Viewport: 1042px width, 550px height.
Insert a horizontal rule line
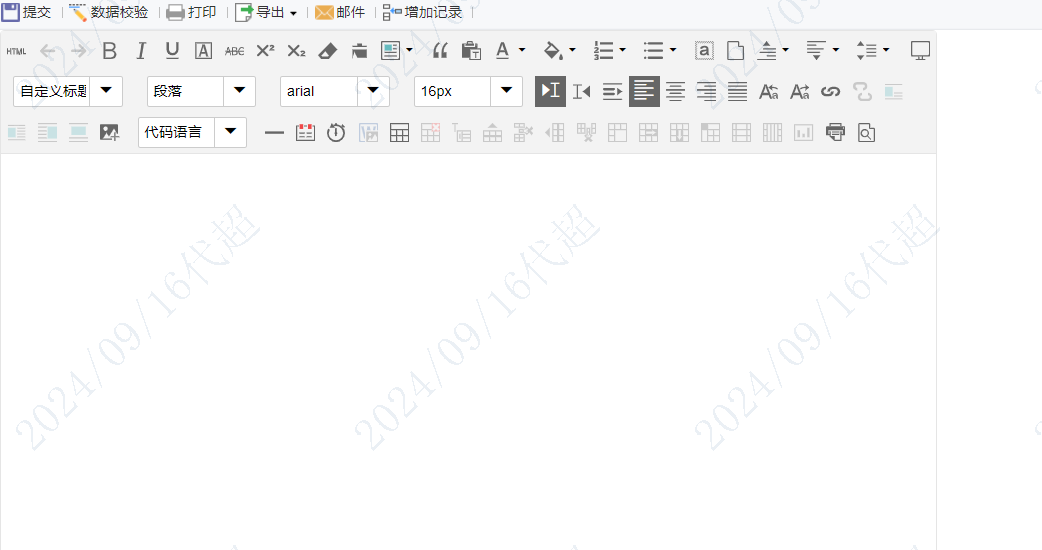click(x=274, y=133)
